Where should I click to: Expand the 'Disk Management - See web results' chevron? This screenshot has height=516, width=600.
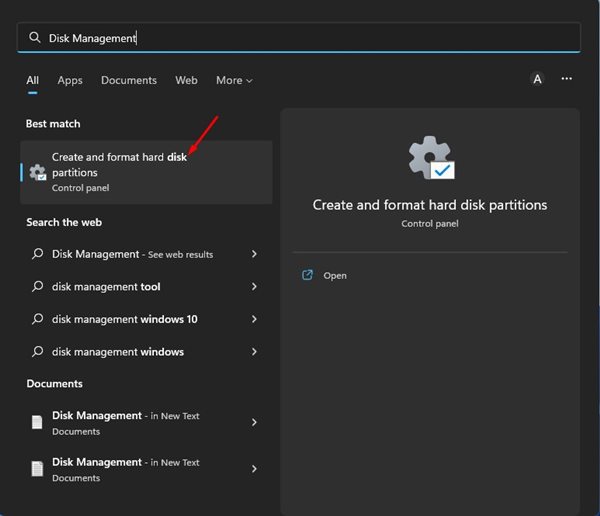point(255,255)
